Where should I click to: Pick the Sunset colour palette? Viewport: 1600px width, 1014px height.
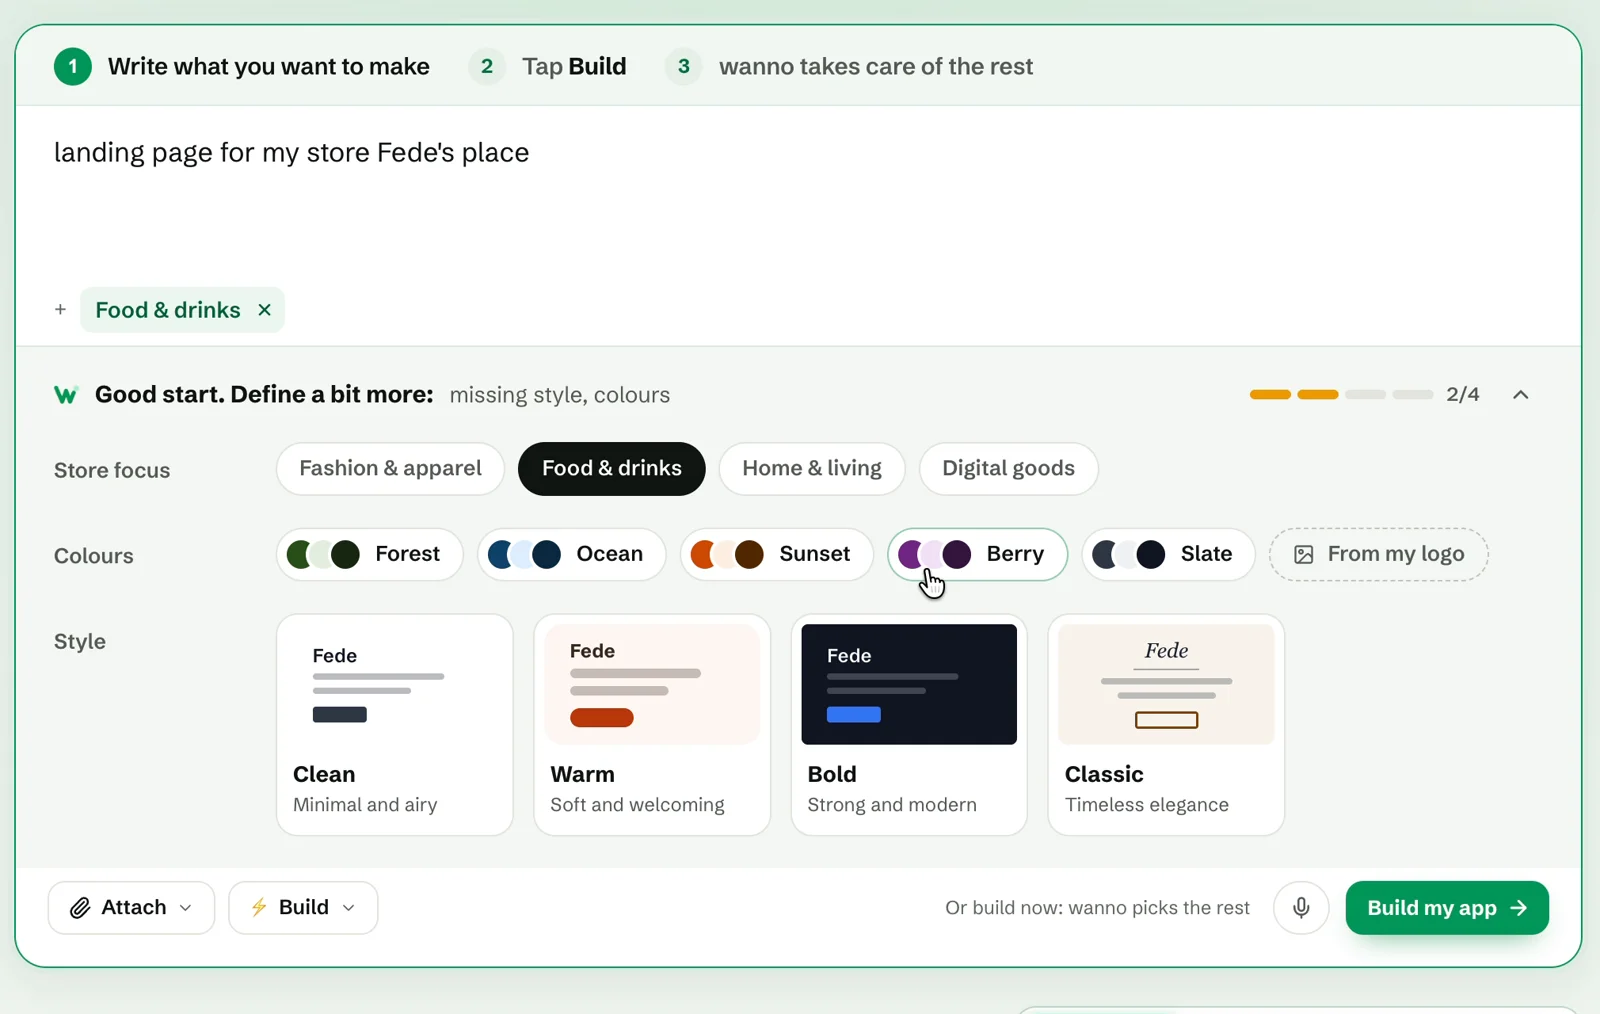777,555
